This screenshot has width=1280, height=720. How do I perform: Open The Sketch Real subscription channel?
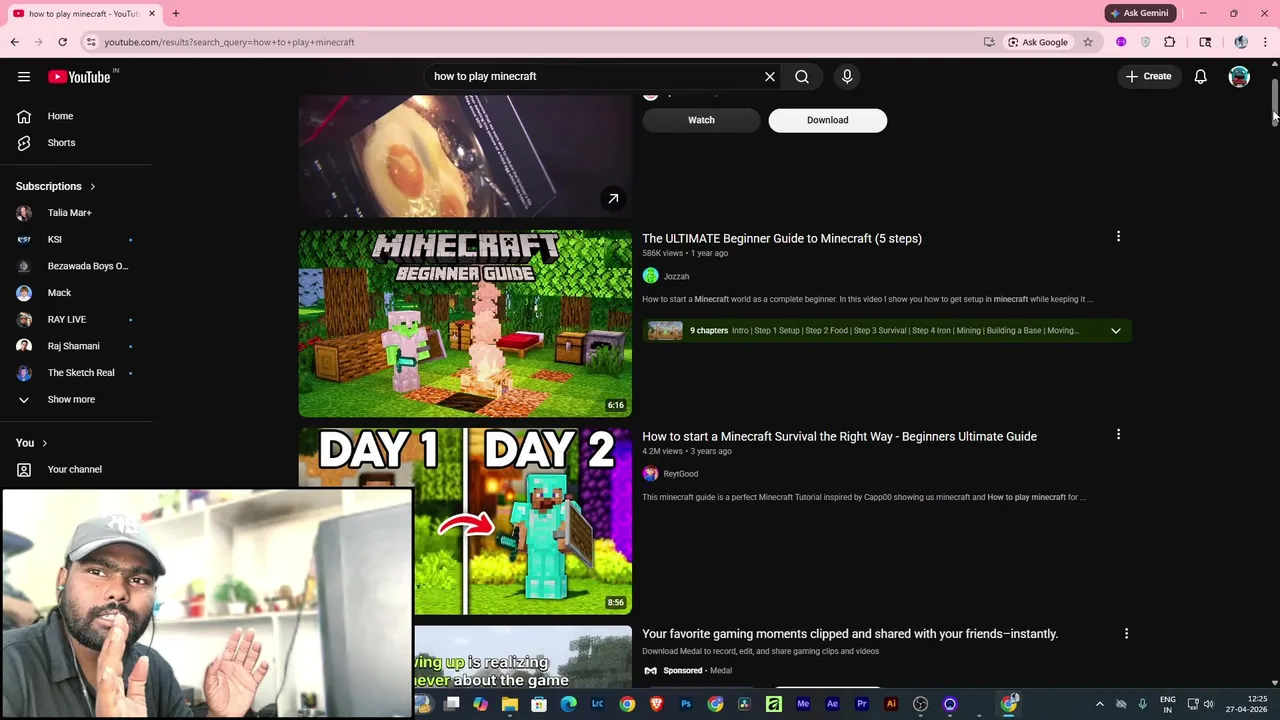[81, 372]
